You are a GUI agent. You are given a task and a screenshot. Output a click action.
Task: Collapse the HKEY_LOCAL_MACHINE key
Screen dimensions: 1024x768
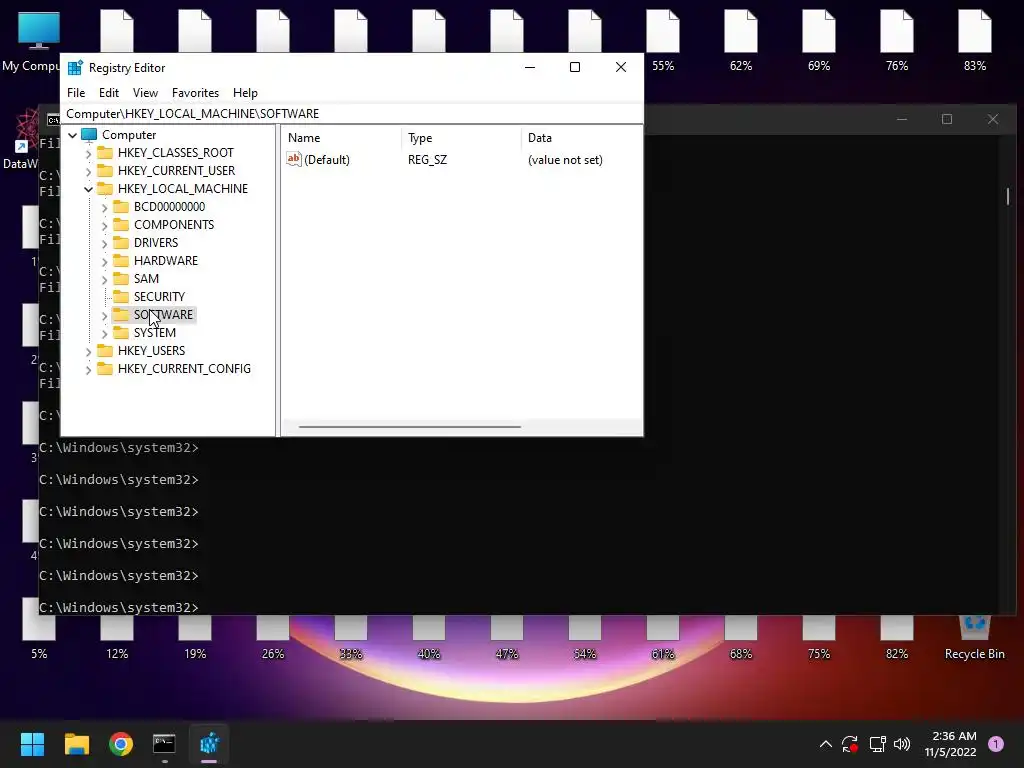(x=89, y=189)
